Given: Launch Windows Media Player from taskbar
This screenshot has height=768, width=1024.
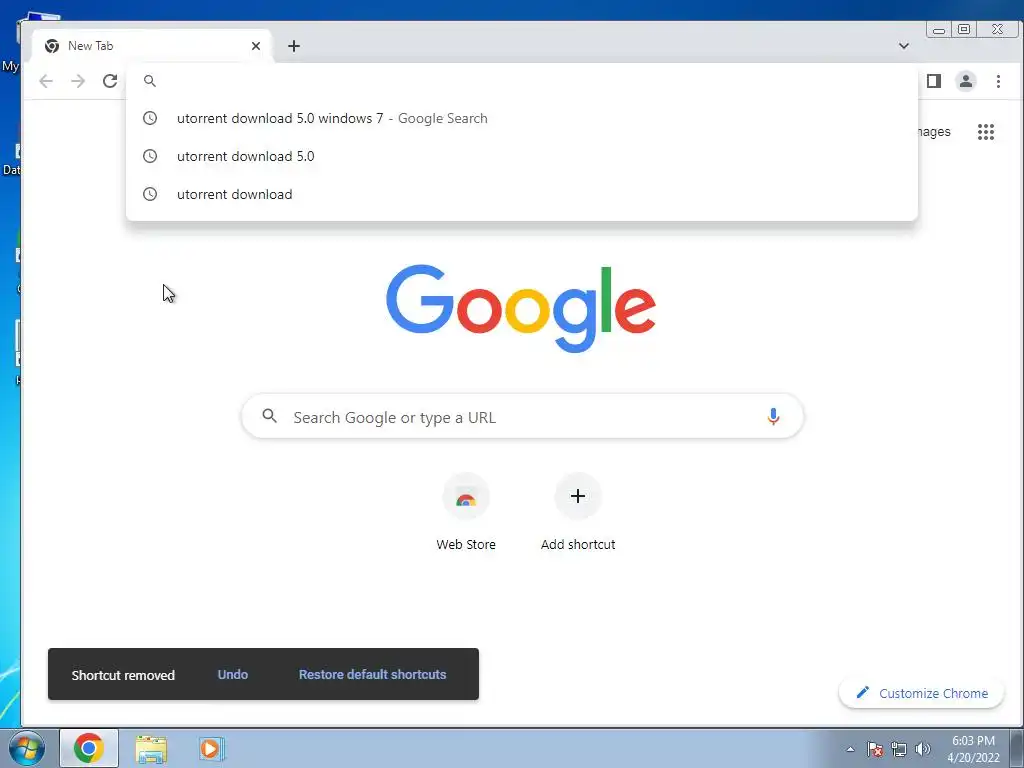Looking at the screenshot, I should click(x=211, y=749).
